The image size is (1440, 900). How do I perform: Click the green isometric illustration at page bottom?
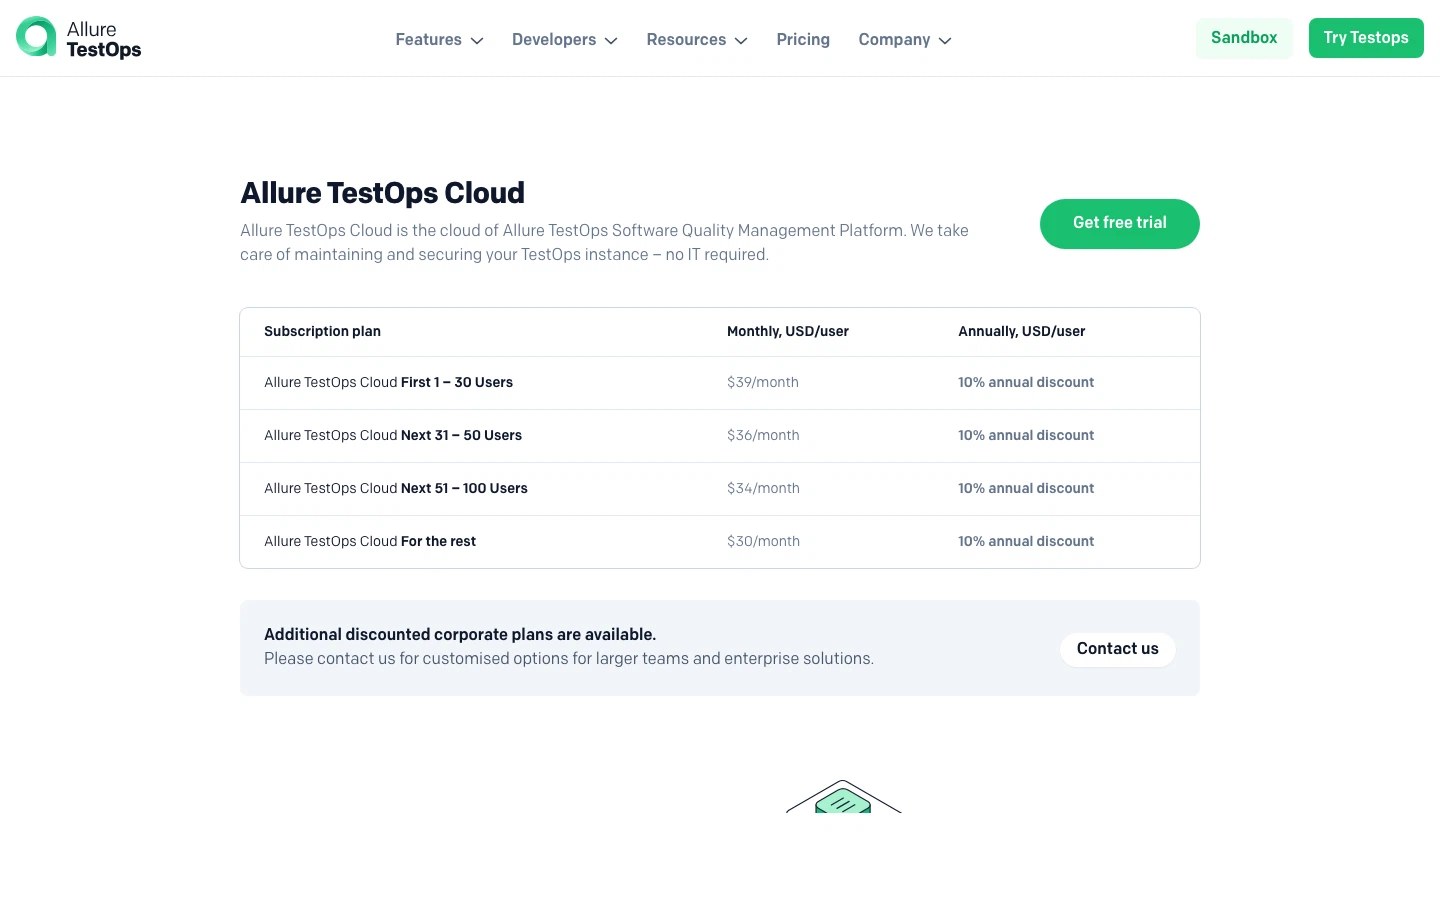pyautogui.click(x=843, y=798)
